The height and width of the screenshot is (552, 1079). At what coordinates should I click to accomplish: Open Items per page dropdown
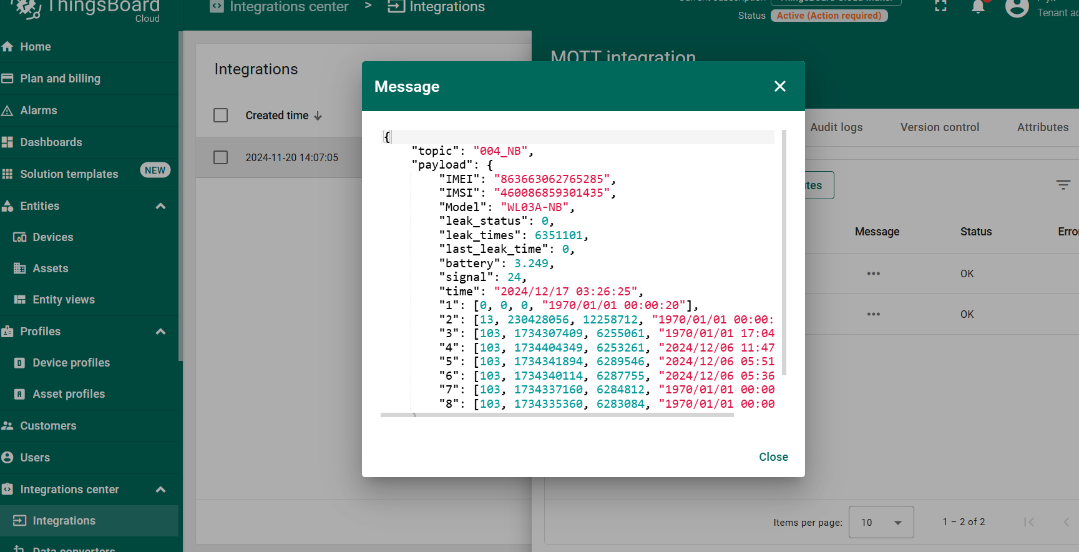point(882,522)
